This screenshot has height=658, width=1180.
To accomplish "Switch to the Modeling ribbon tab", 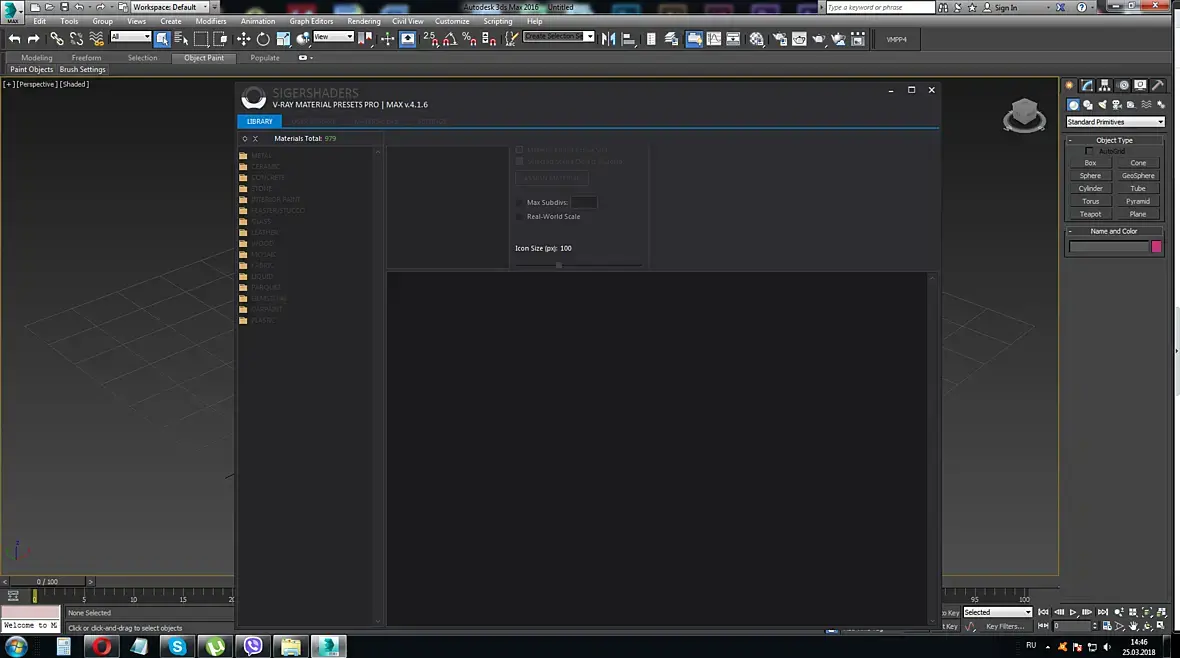I will 37,58.
